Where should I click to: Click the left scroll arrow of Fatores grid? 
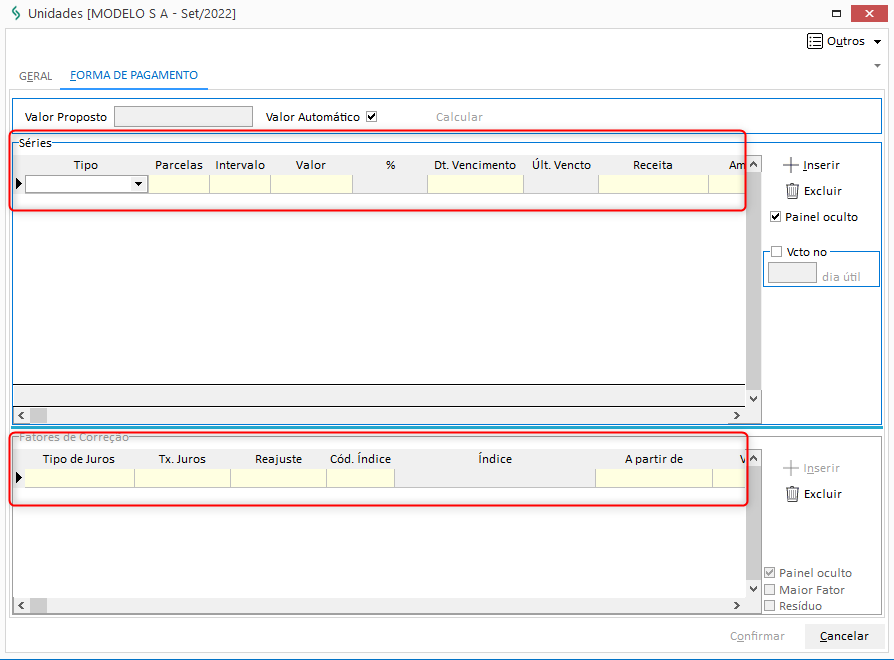point(21,605)
